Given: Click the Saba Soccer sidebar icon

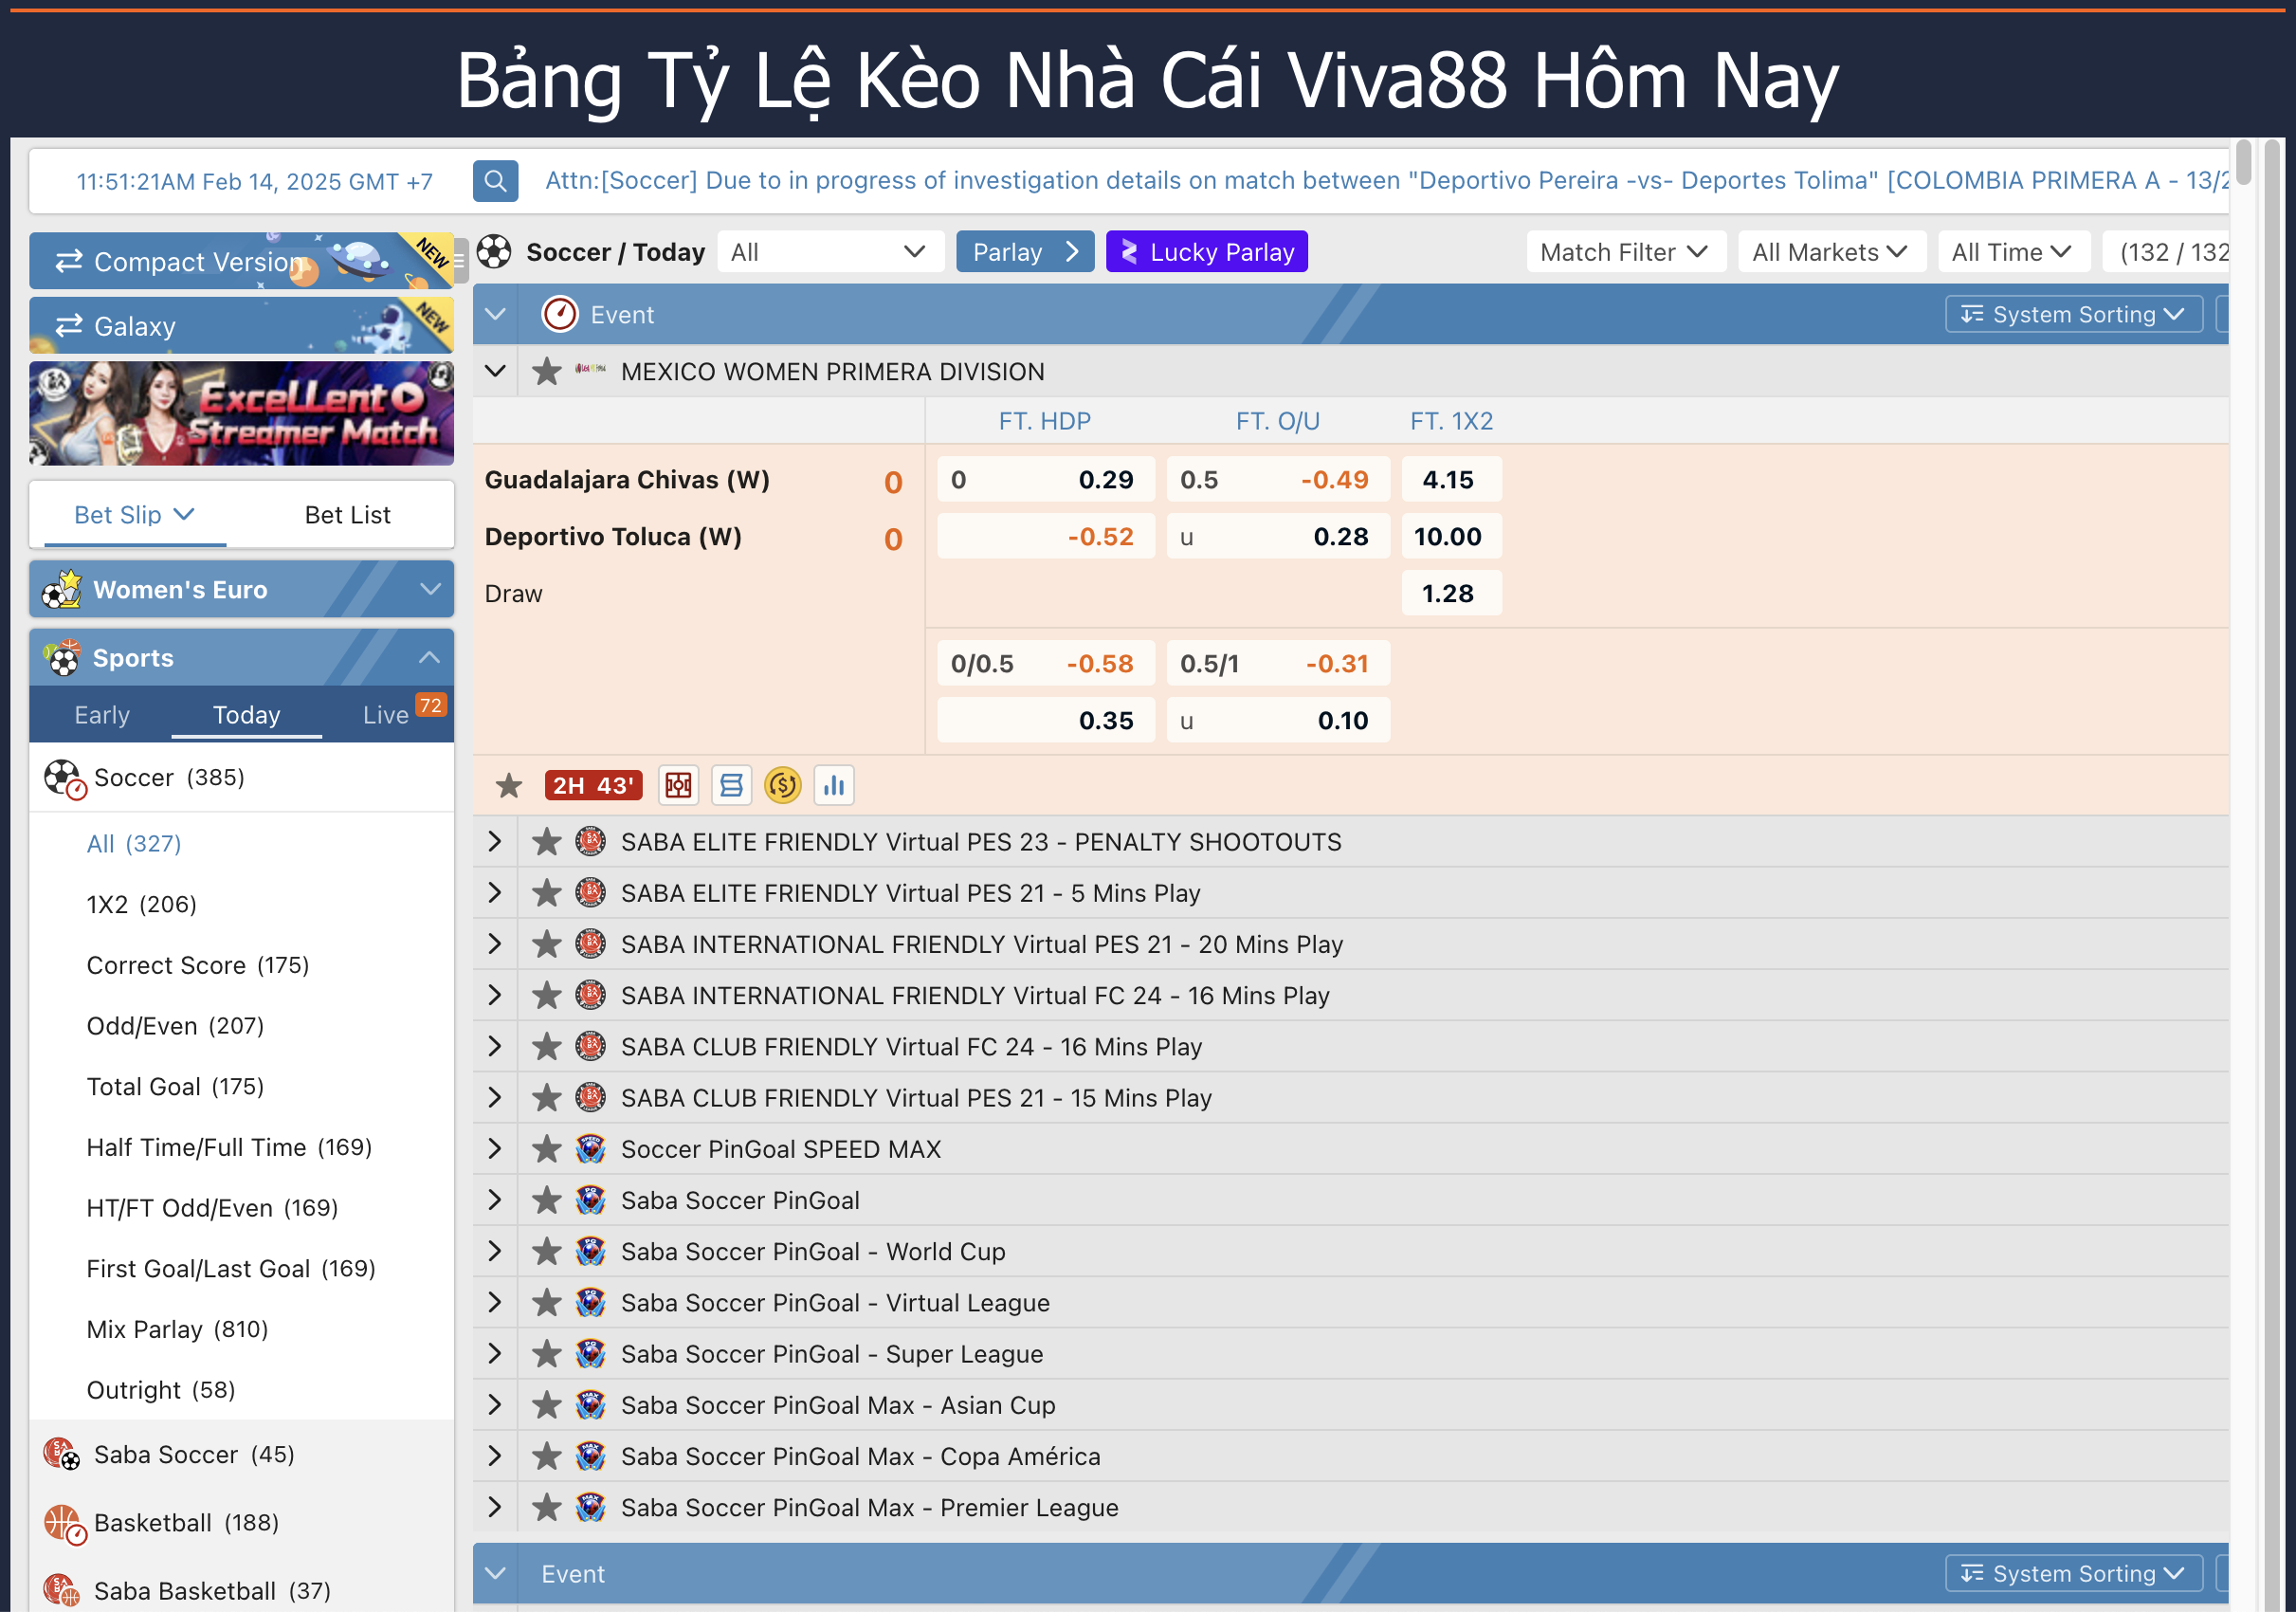Looking at the screenshot, I should [x=62, y=1454].
